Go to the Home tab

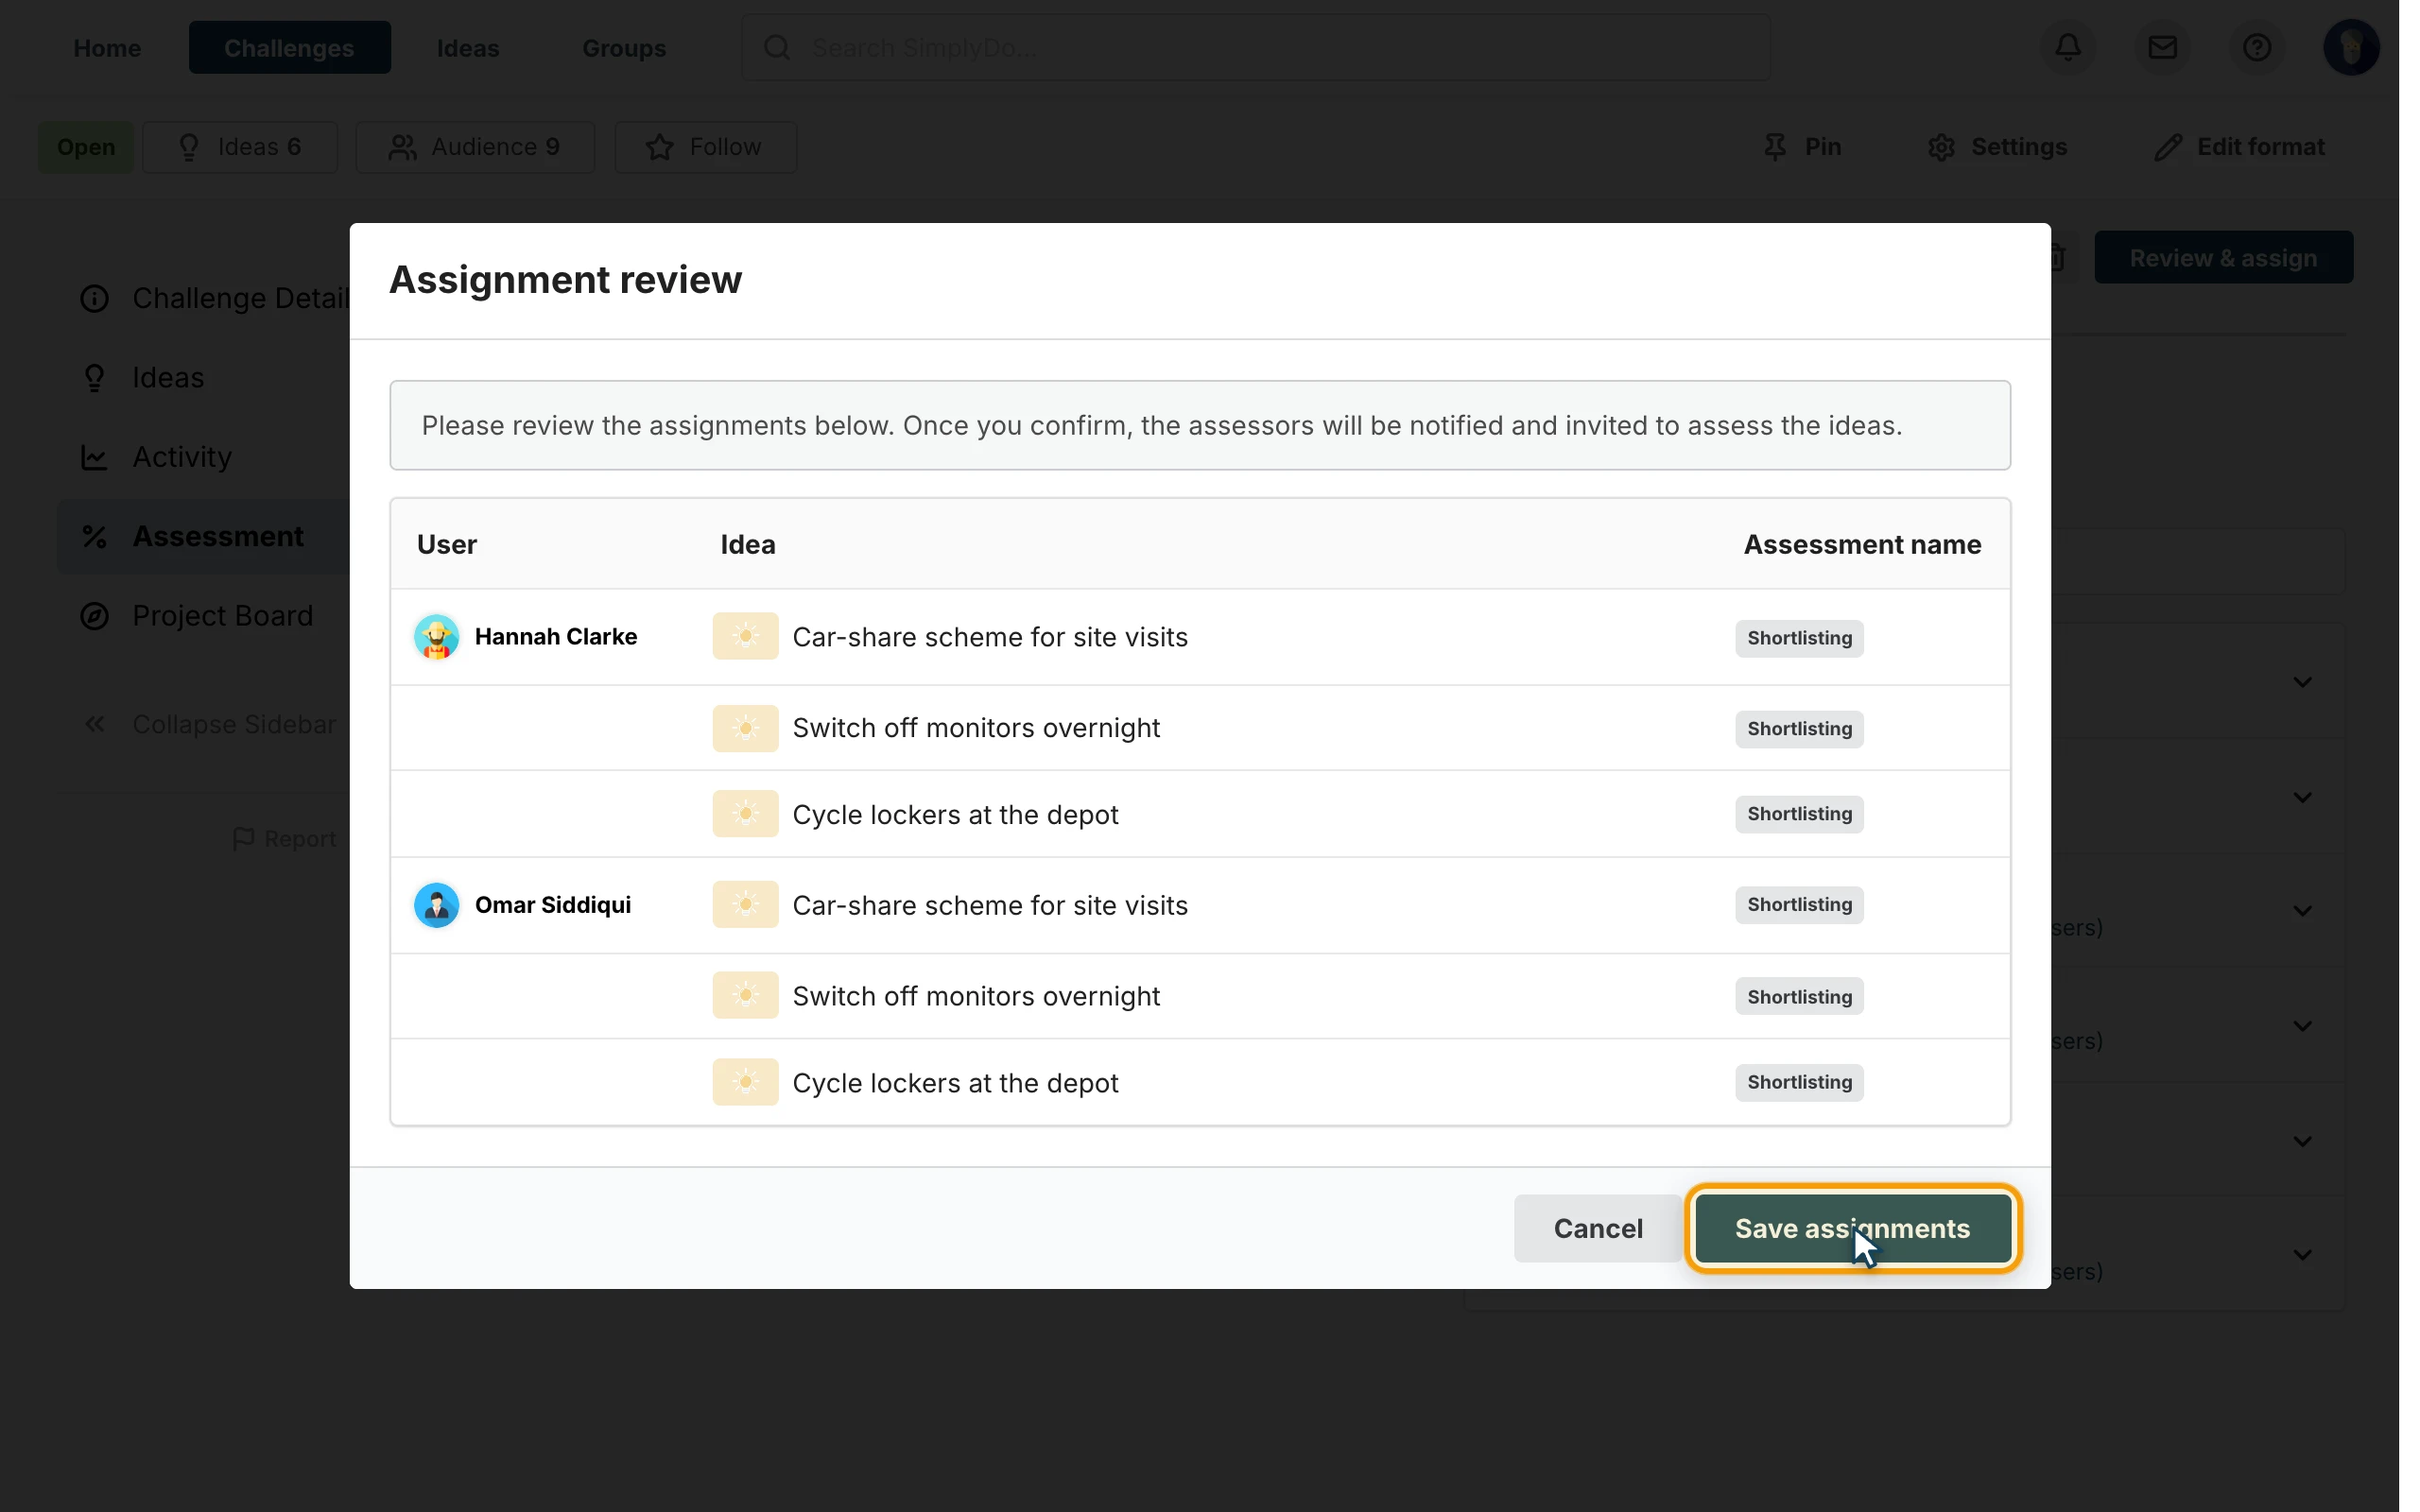[x=107, y=47]
